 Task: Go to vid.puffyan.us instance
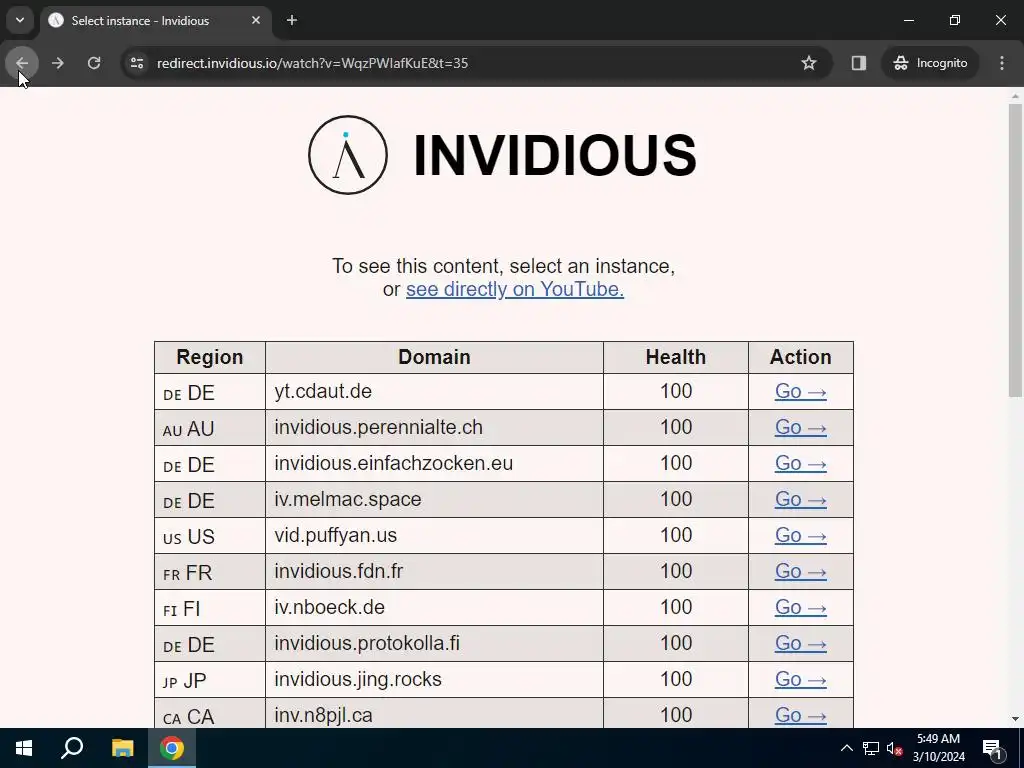(x=801, y=535)
